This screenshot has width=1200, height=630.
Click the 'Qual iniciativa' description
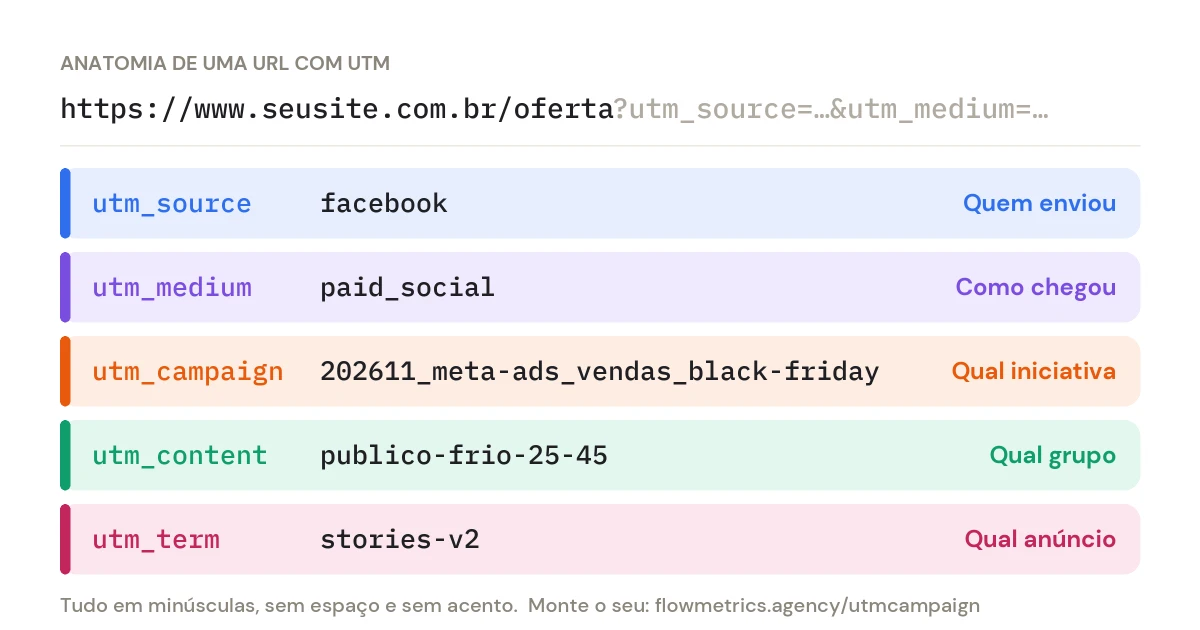point(1033,371)
